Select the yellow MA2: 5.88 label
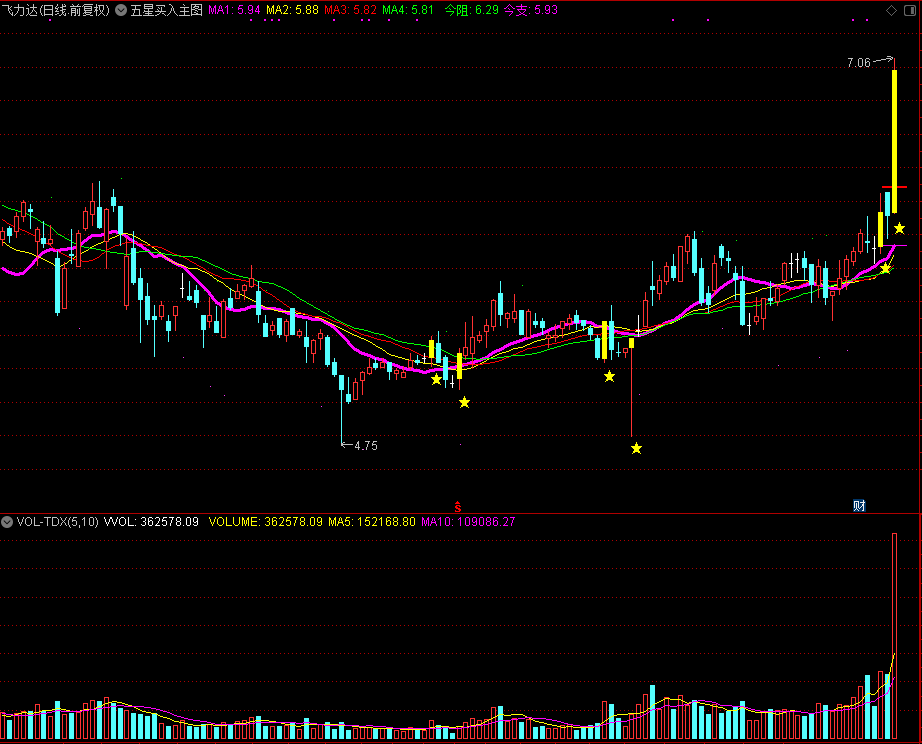Viewport: 922px width, 744px height. point(292,10)
